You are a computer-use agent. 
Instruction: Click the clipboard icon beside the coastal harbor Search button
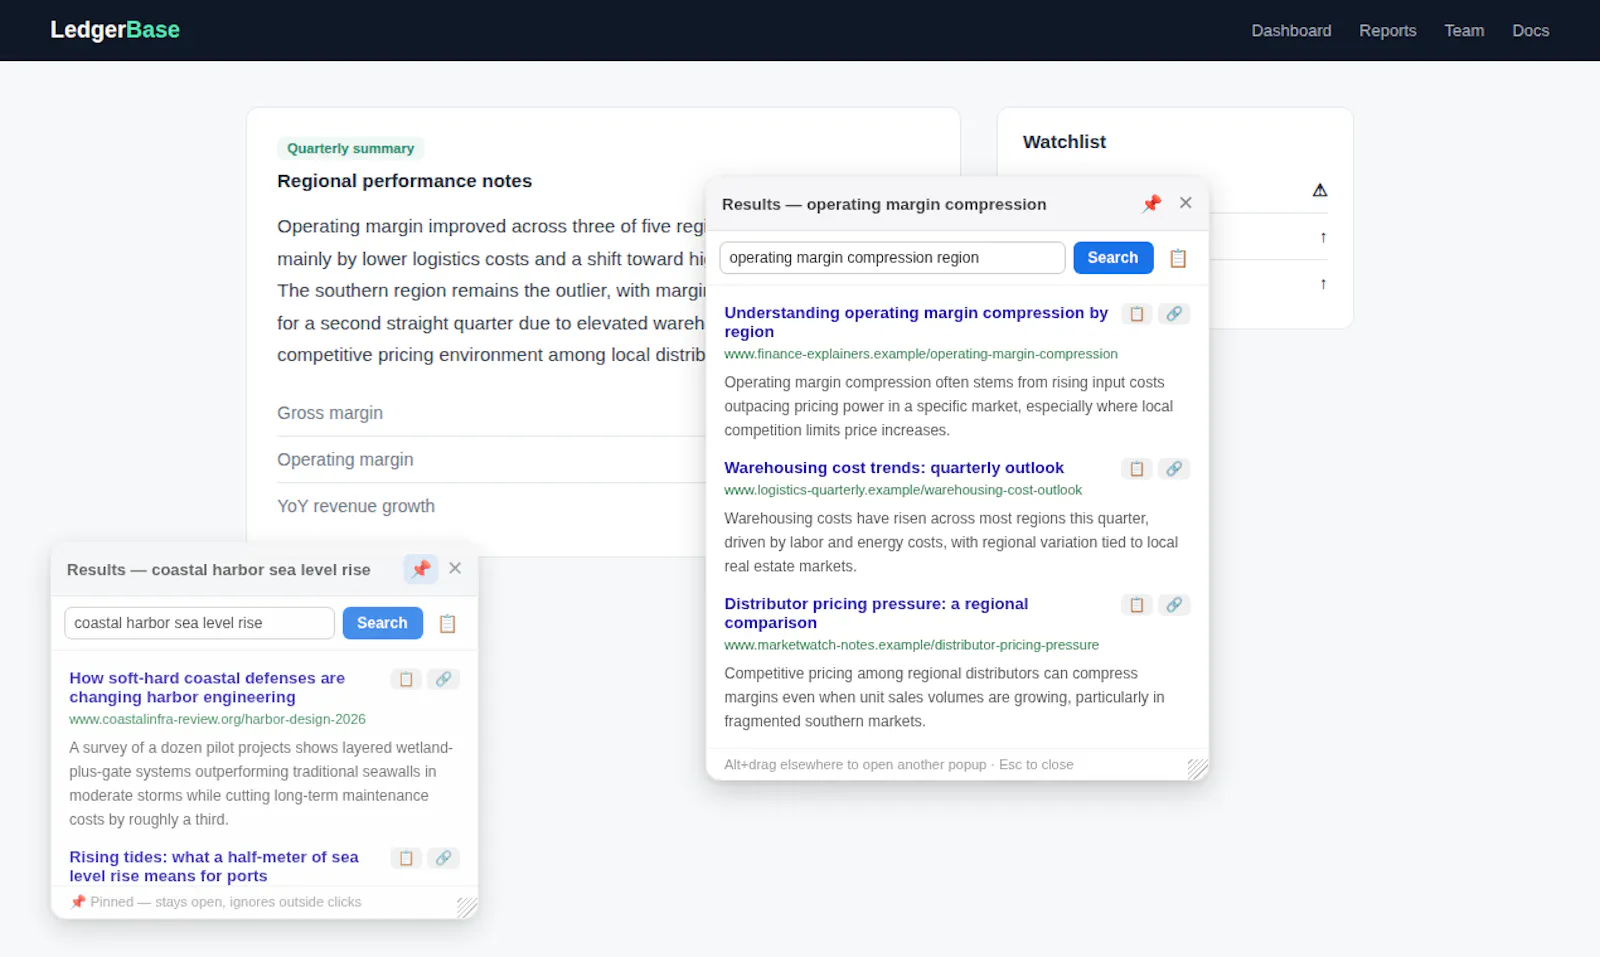(x=447, y=623)
